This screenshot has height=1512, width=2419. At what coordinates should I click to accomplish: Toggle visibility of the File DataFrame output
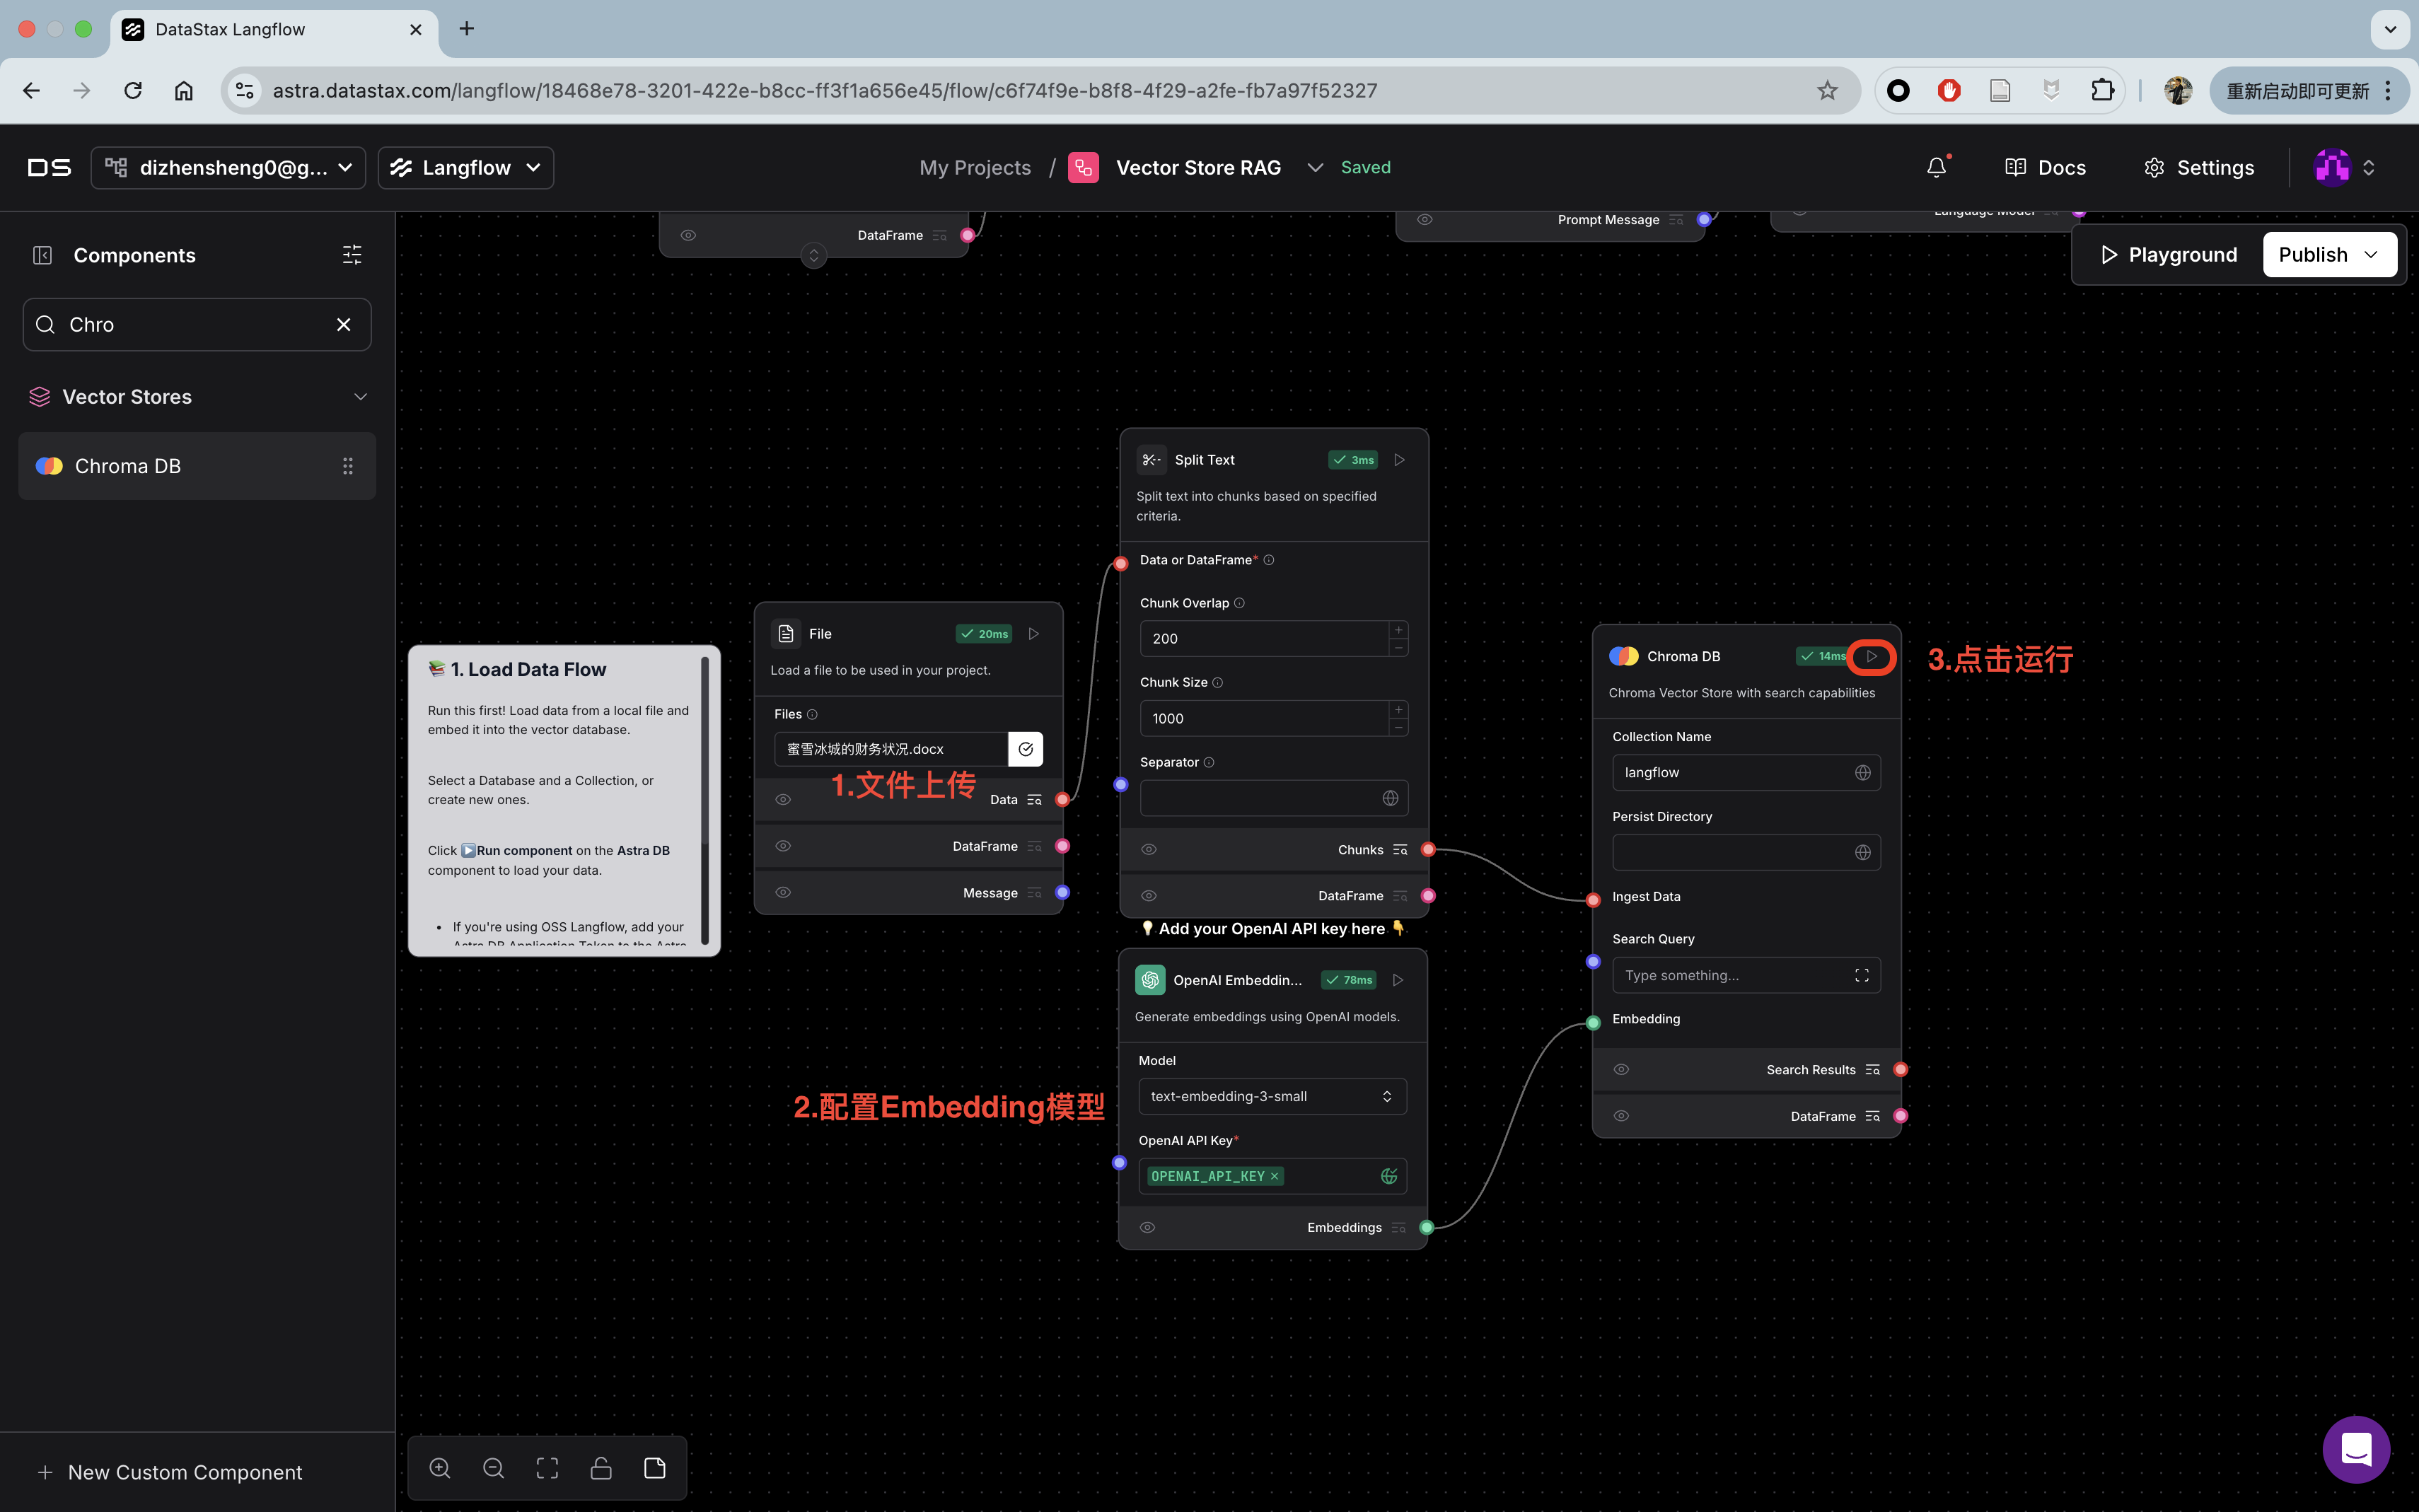783,846
